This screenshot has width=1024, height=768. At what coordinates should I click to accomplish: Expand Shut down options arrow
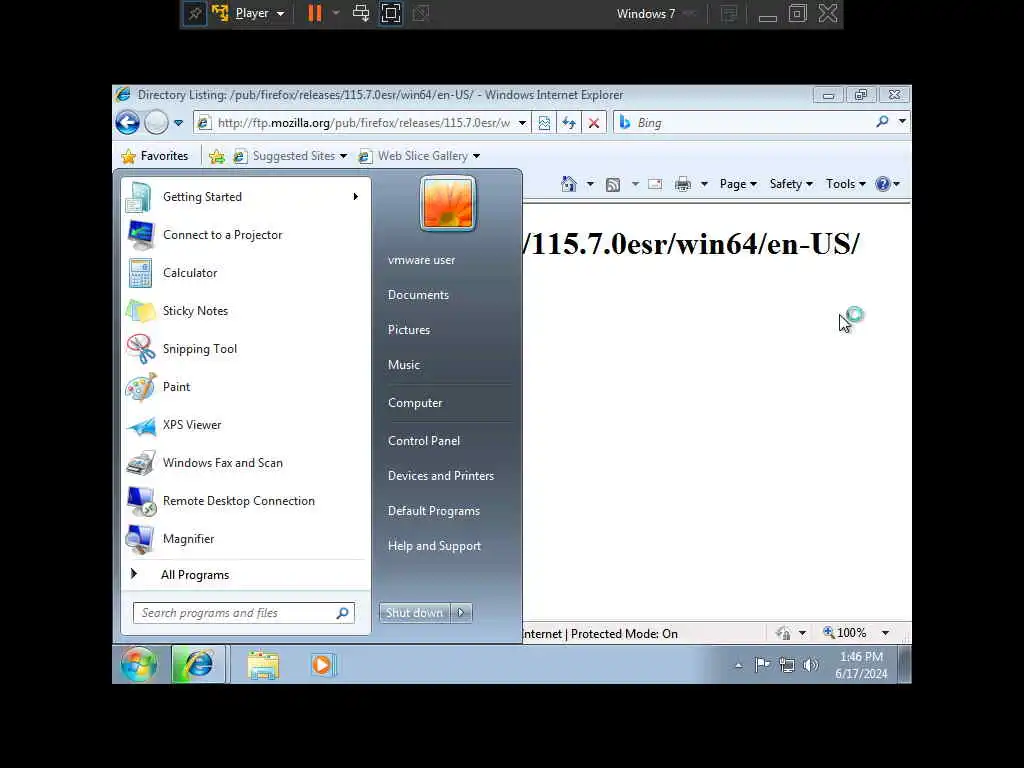click(461, 613)
